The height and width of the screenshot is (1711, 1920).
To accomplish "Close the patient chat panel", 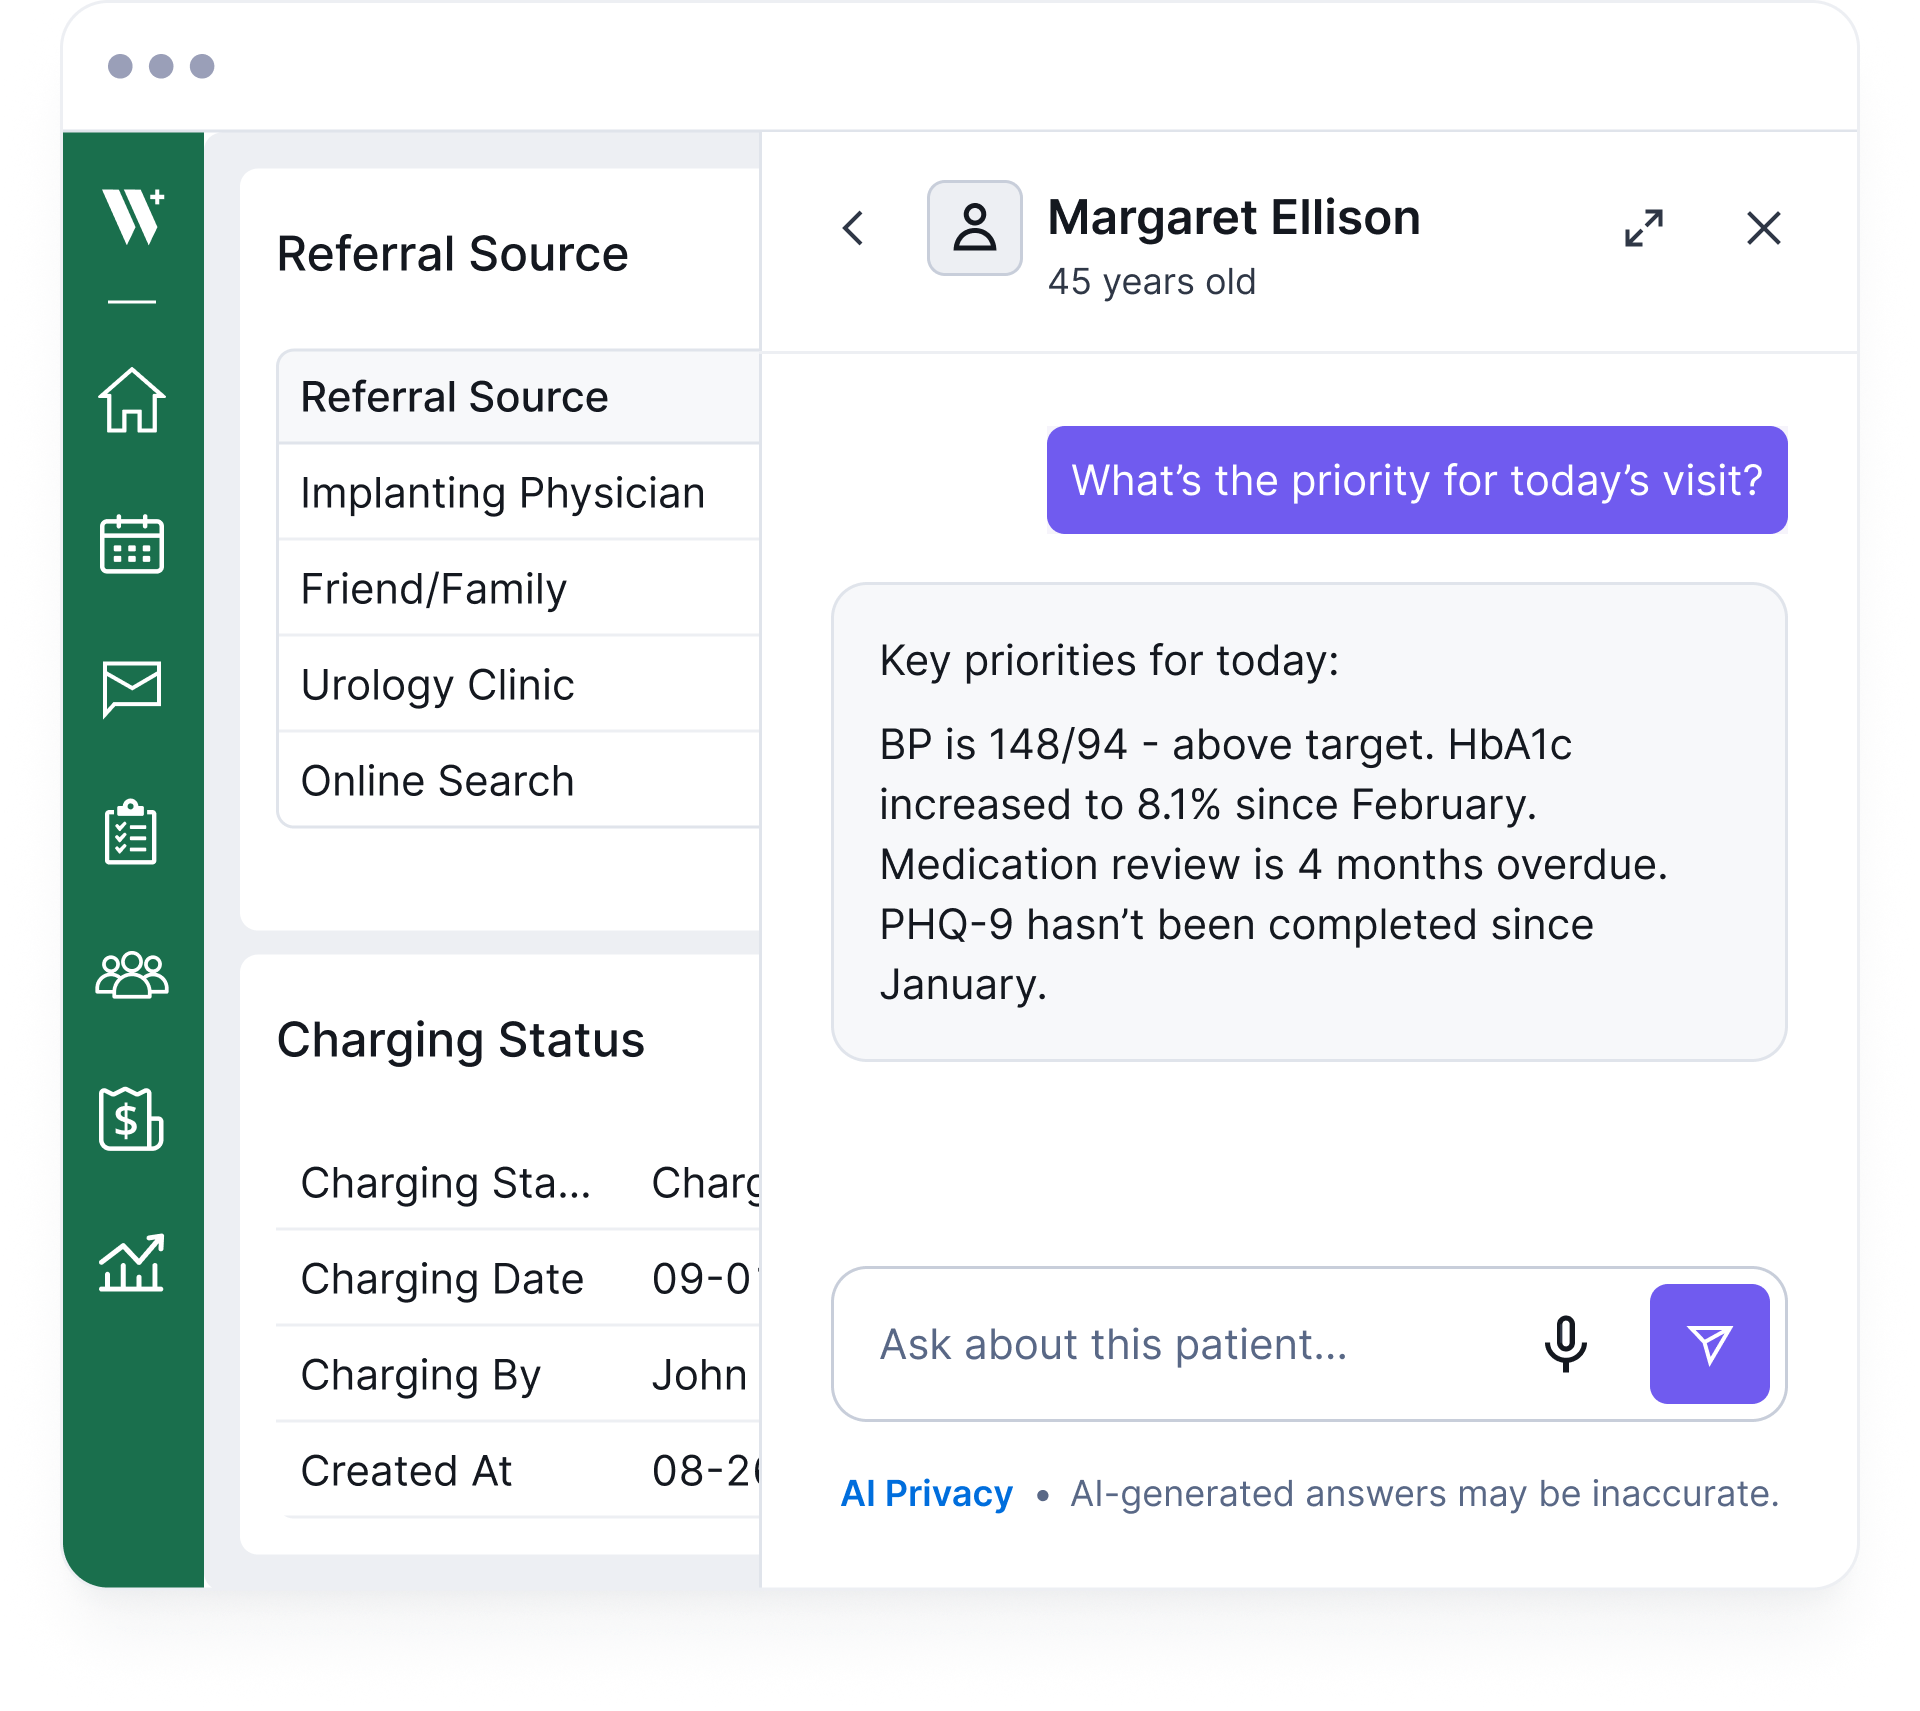I will [x=1764, y=228].
